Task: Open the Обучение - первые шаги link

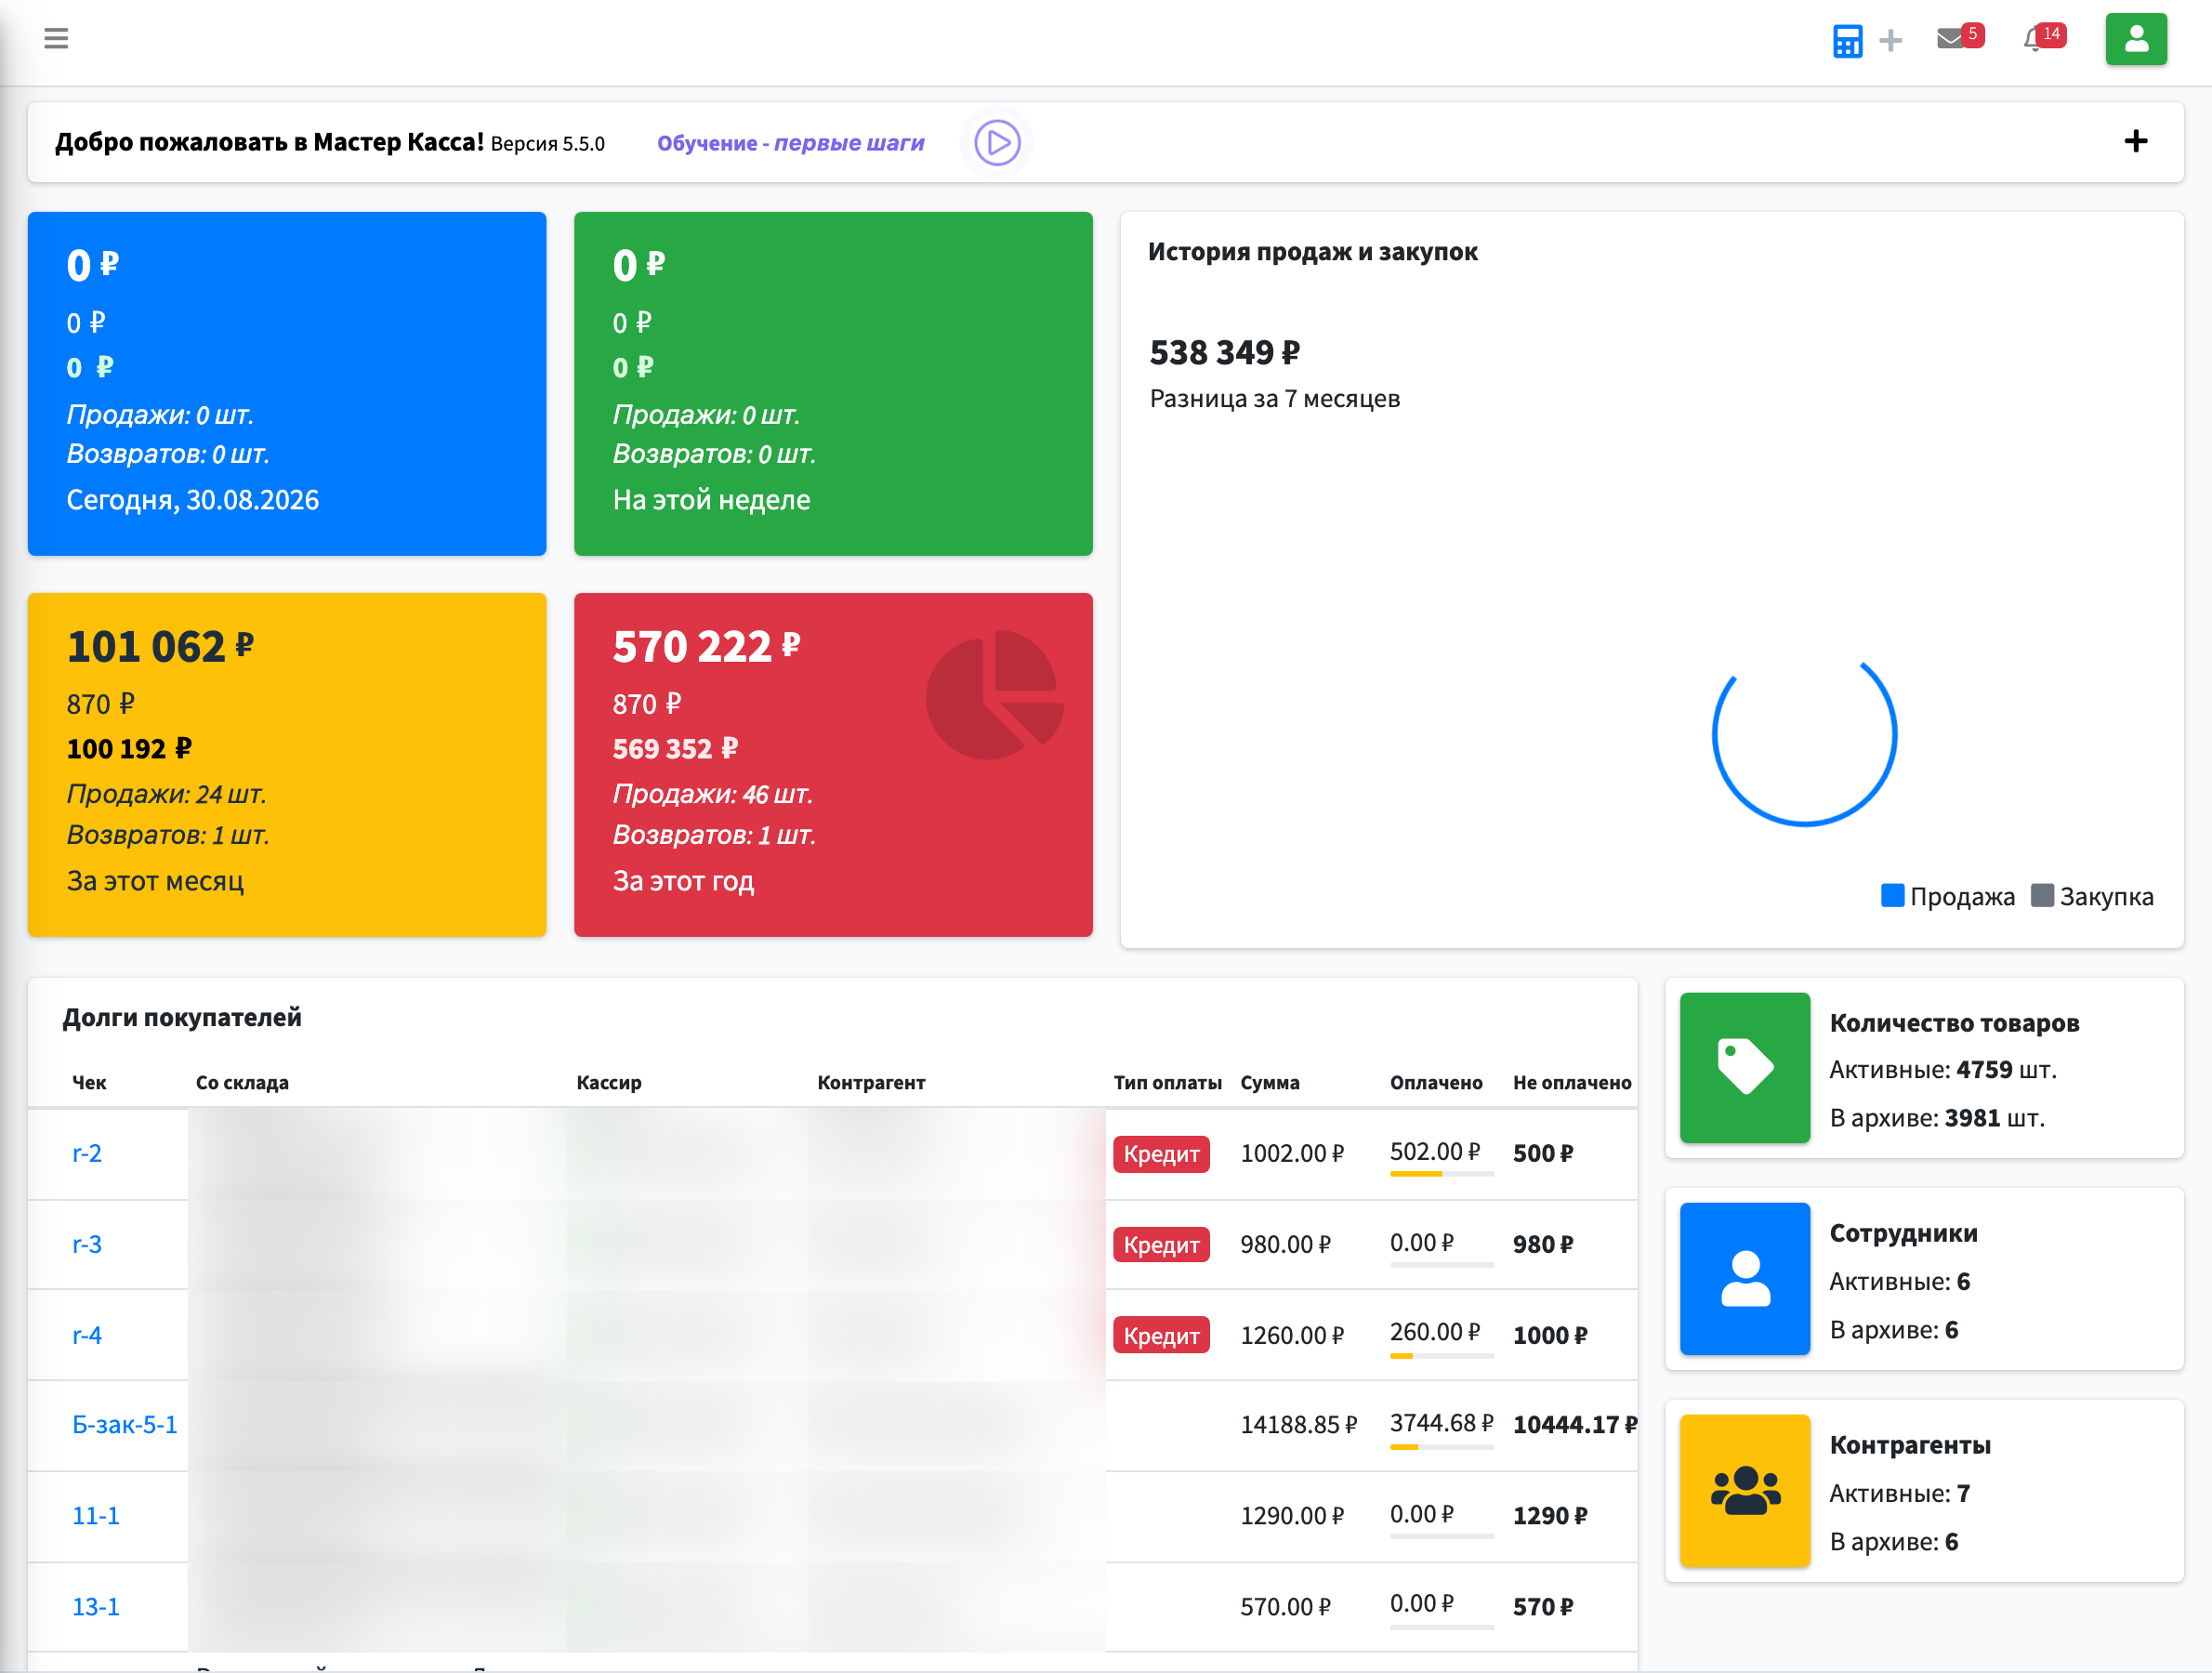Action: click(790, 143)
